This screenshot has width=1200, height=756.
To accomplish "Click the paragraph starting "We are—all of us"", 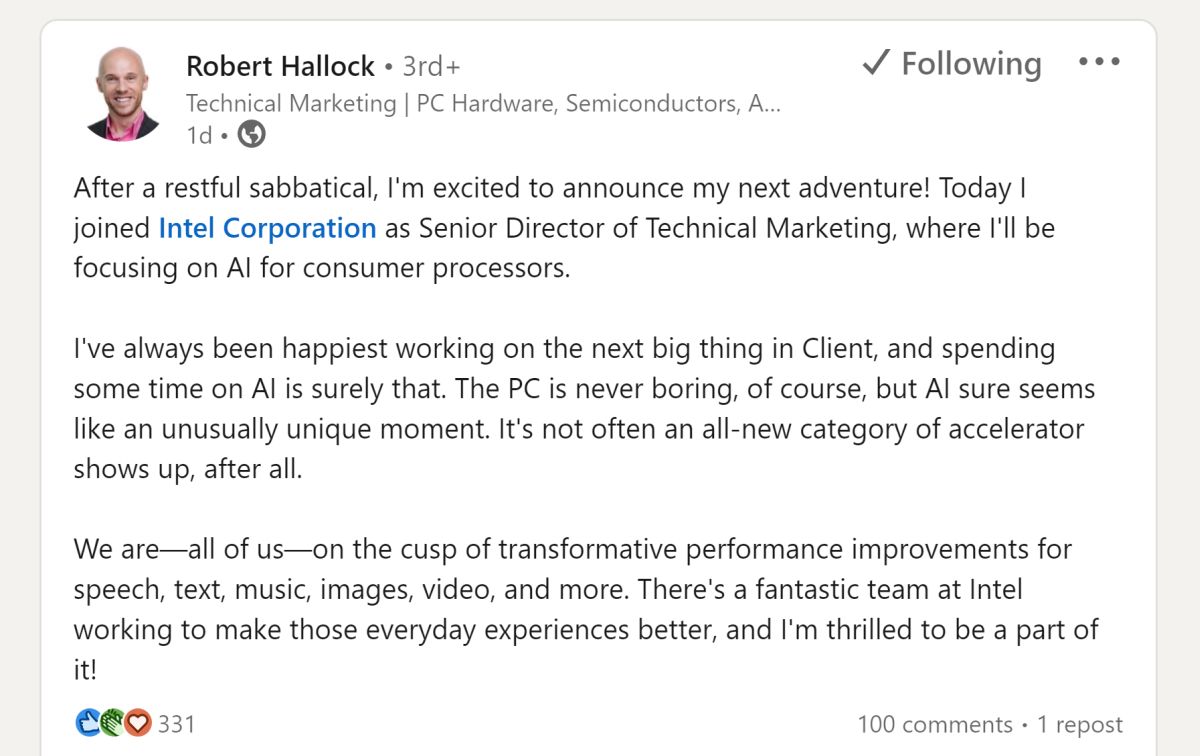I will [x=586, y=609].
